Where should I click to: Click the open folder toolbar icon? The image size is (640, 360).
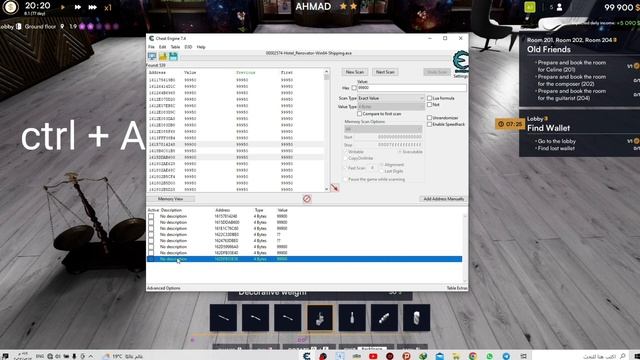[163, 57]
